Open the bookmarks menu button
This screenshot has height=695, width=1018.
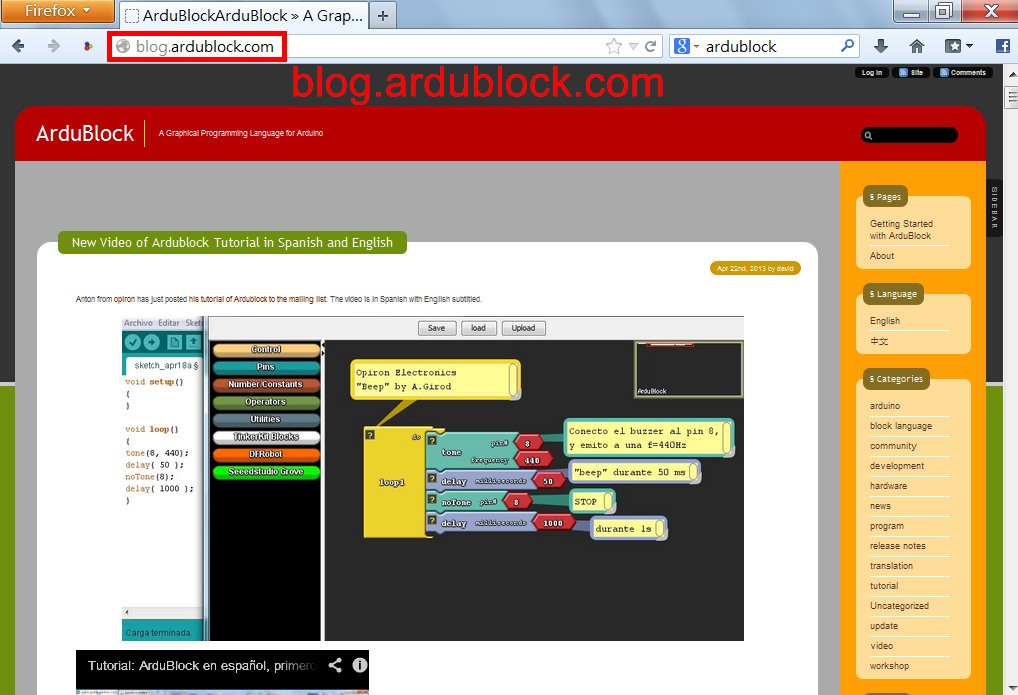click(x=958, y=46)
